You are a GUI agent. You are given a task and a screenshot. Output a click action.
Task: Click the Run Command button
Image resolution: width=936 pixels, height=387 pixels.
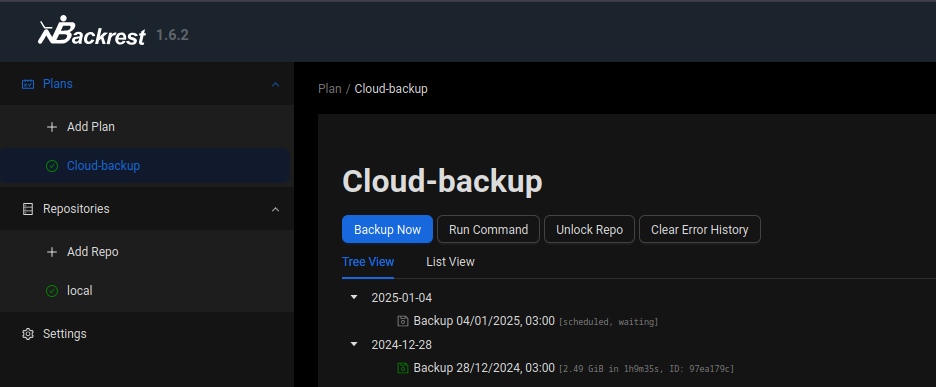(x=488, y=229)
